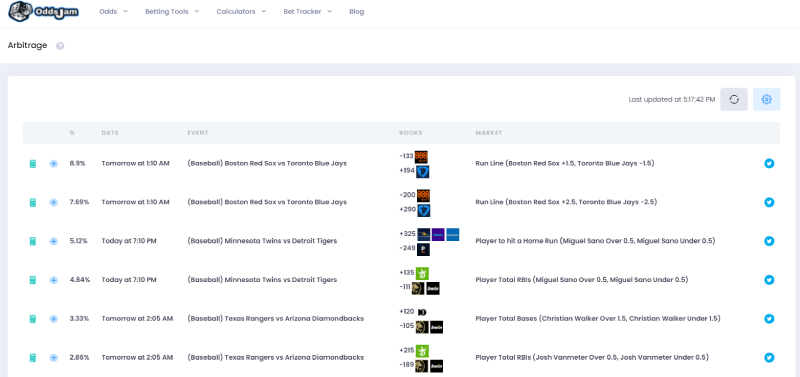The width and height of the screenshot is (800, 377).
Task: Add the 2.86% arbitrage bet with plus
Action: (54, 358)
